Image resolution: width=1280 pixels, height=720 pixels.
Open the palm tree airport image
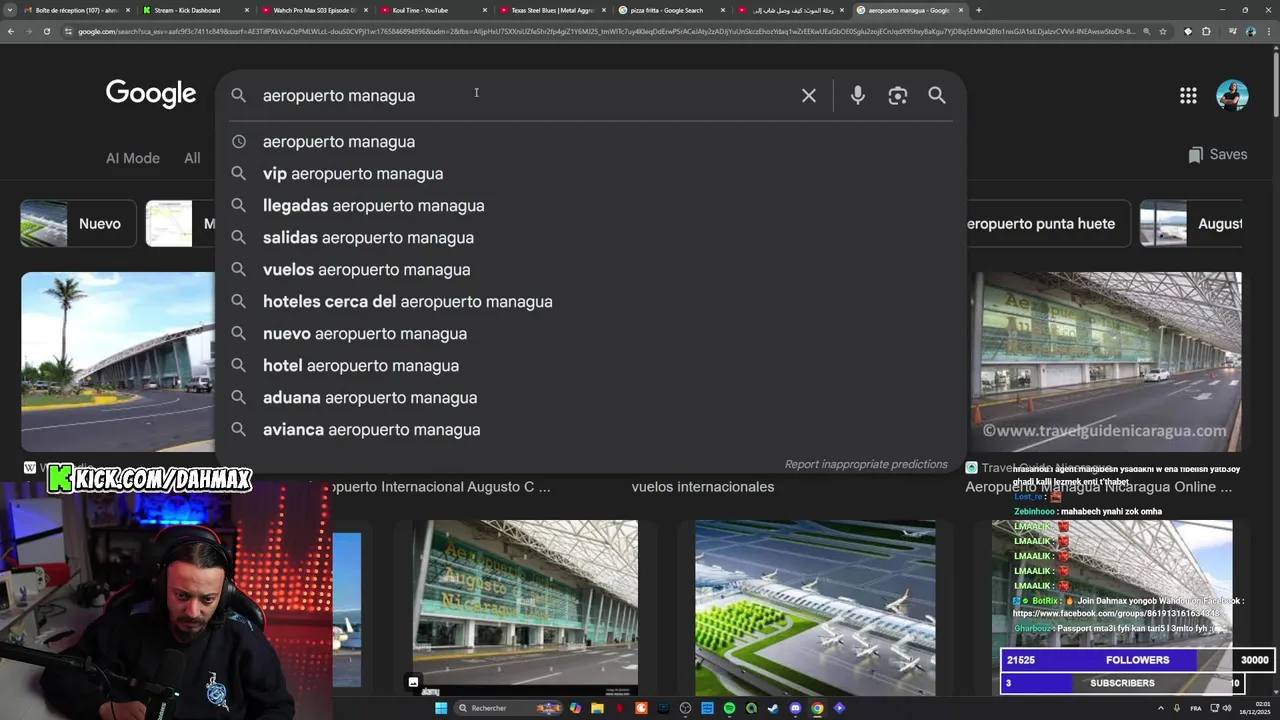pyautogui.click(x=117, y=362)
